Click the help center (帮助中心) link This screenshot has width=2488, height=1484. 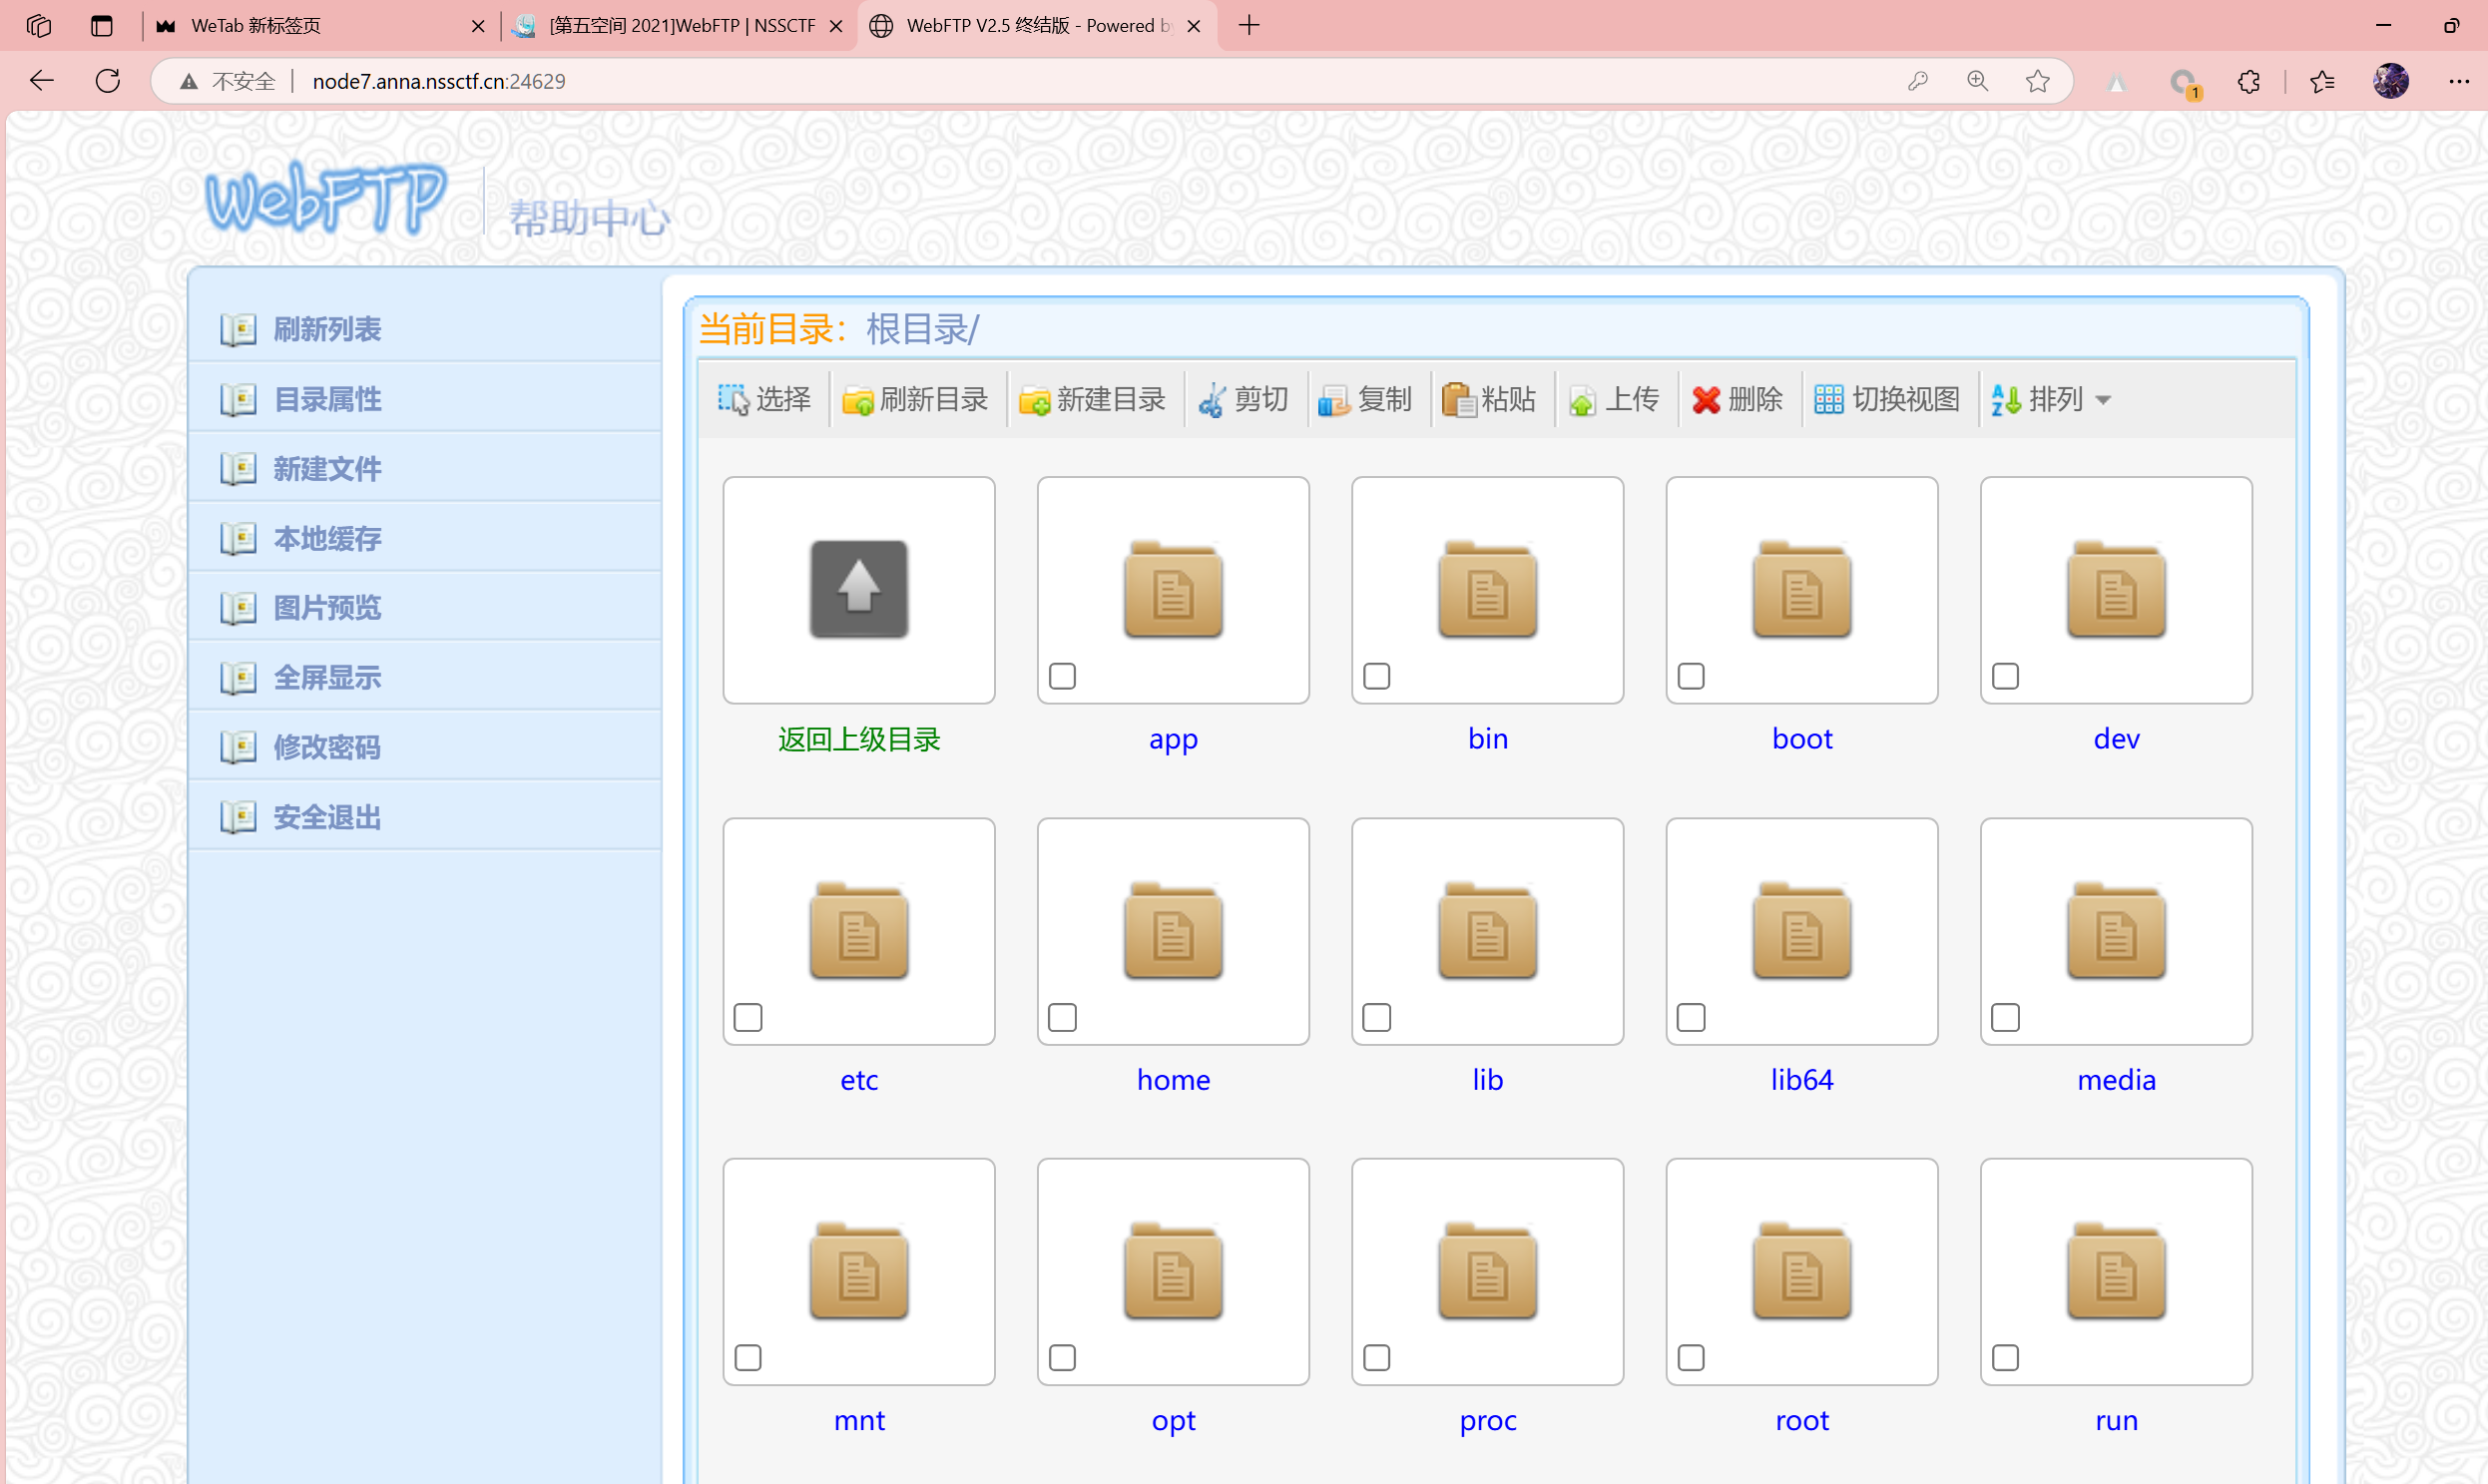coord(589,218)
